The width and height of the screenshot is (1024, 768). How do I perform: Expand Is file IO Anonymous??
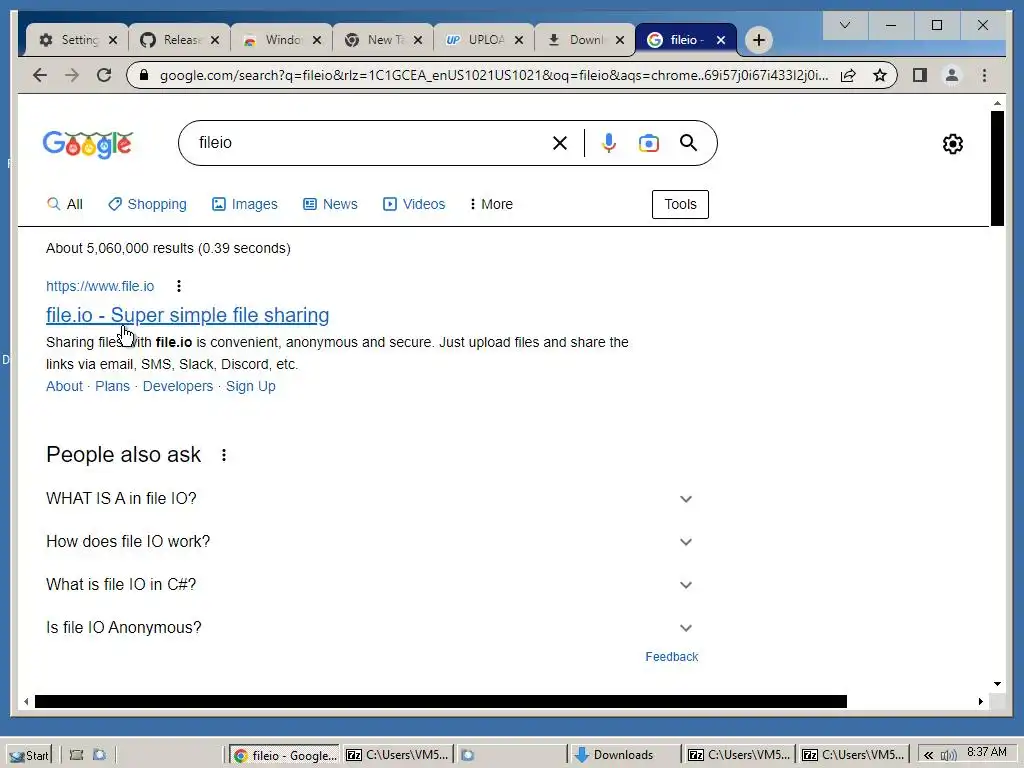369,628
